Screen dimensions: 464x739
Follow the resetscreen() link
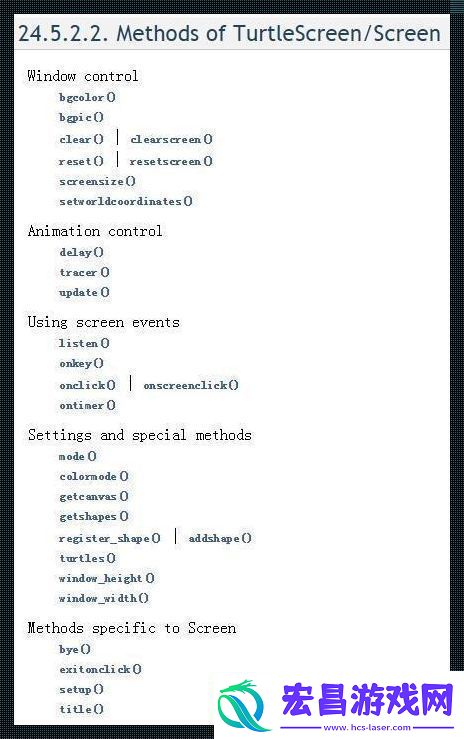click(171, 162)
